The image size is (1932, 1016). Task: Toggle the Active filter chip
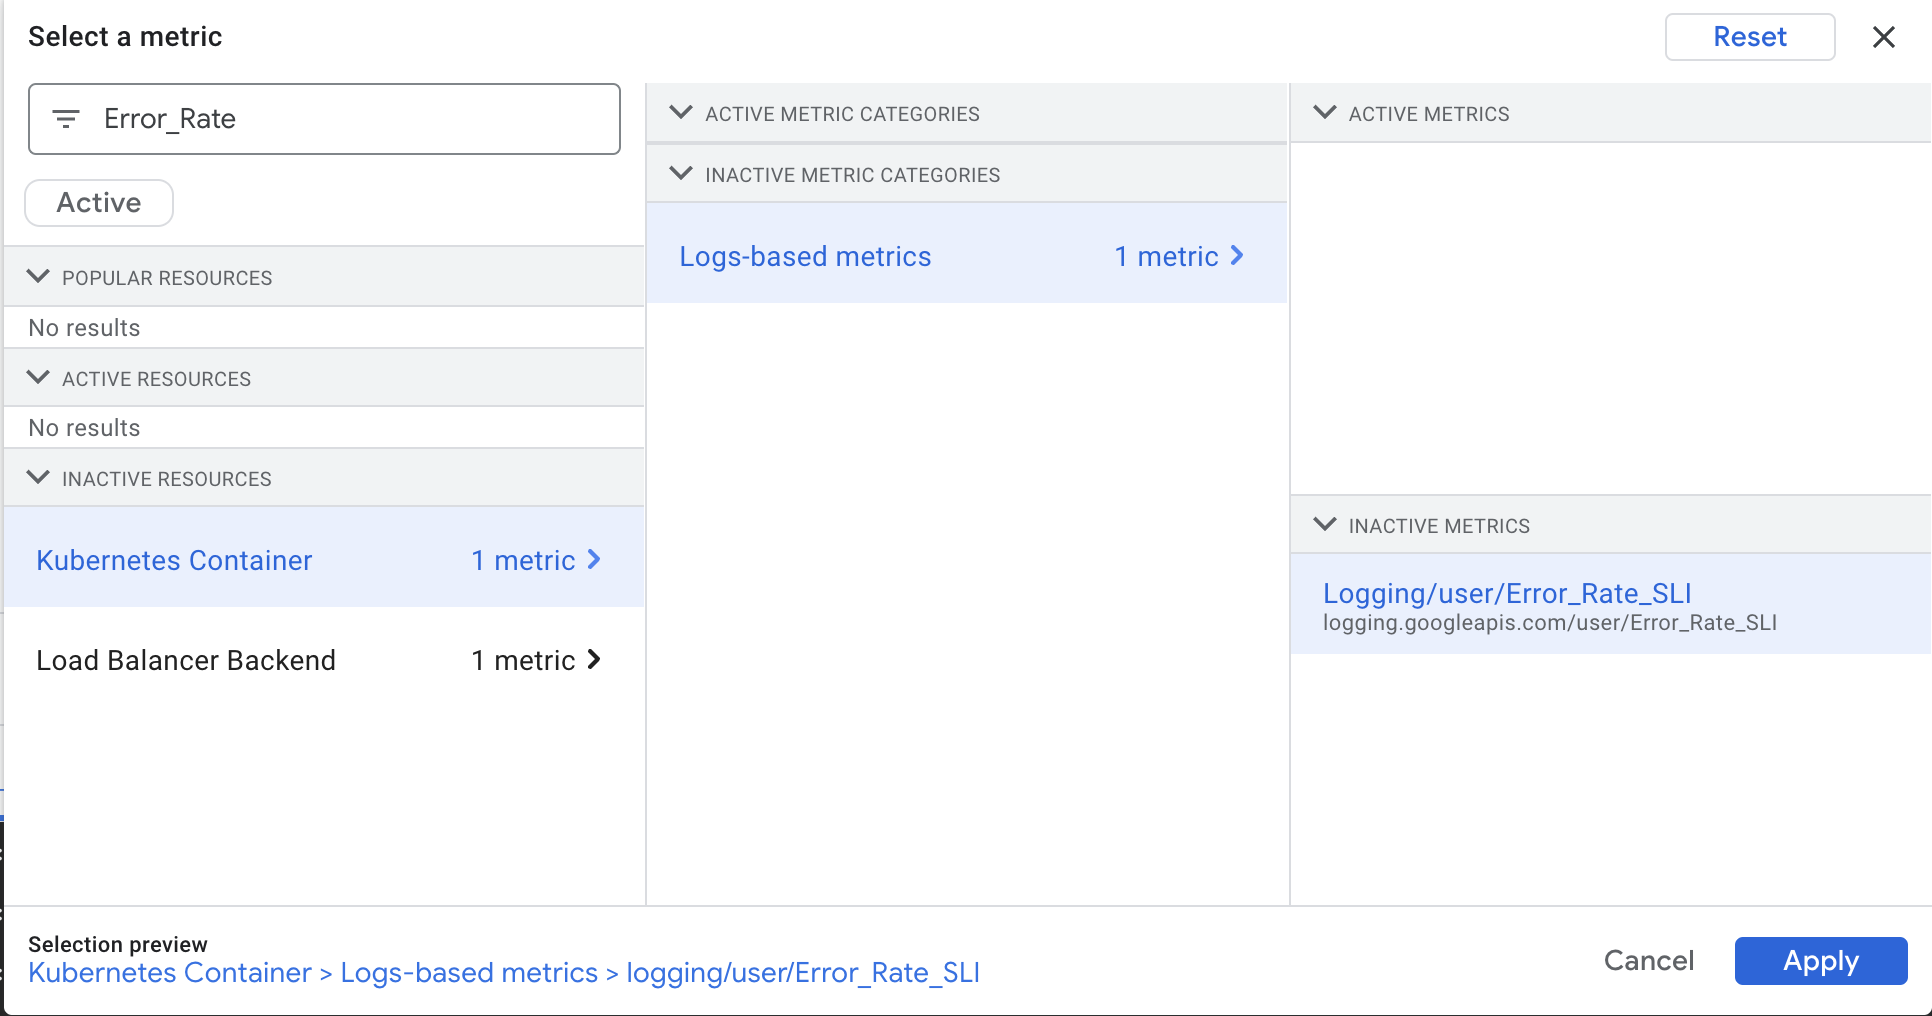coord(98,202)
